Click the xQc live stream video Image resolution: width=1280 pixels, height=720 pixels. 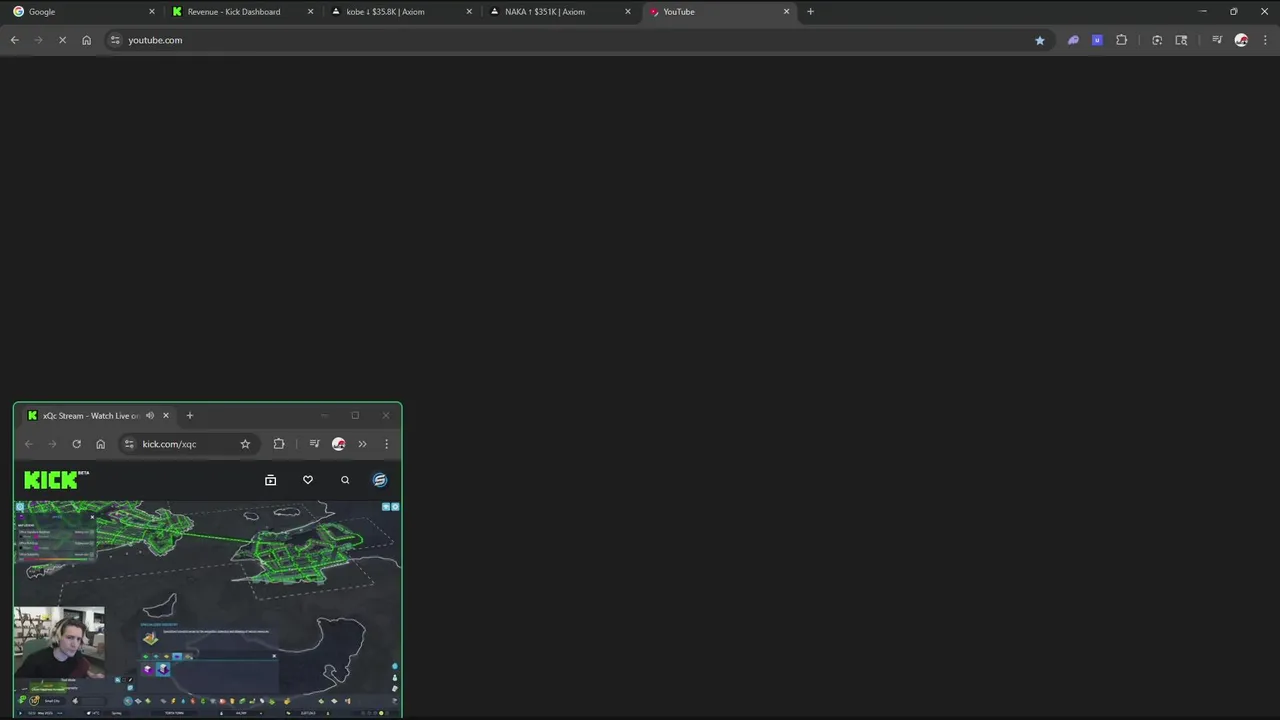click(207, 609)
